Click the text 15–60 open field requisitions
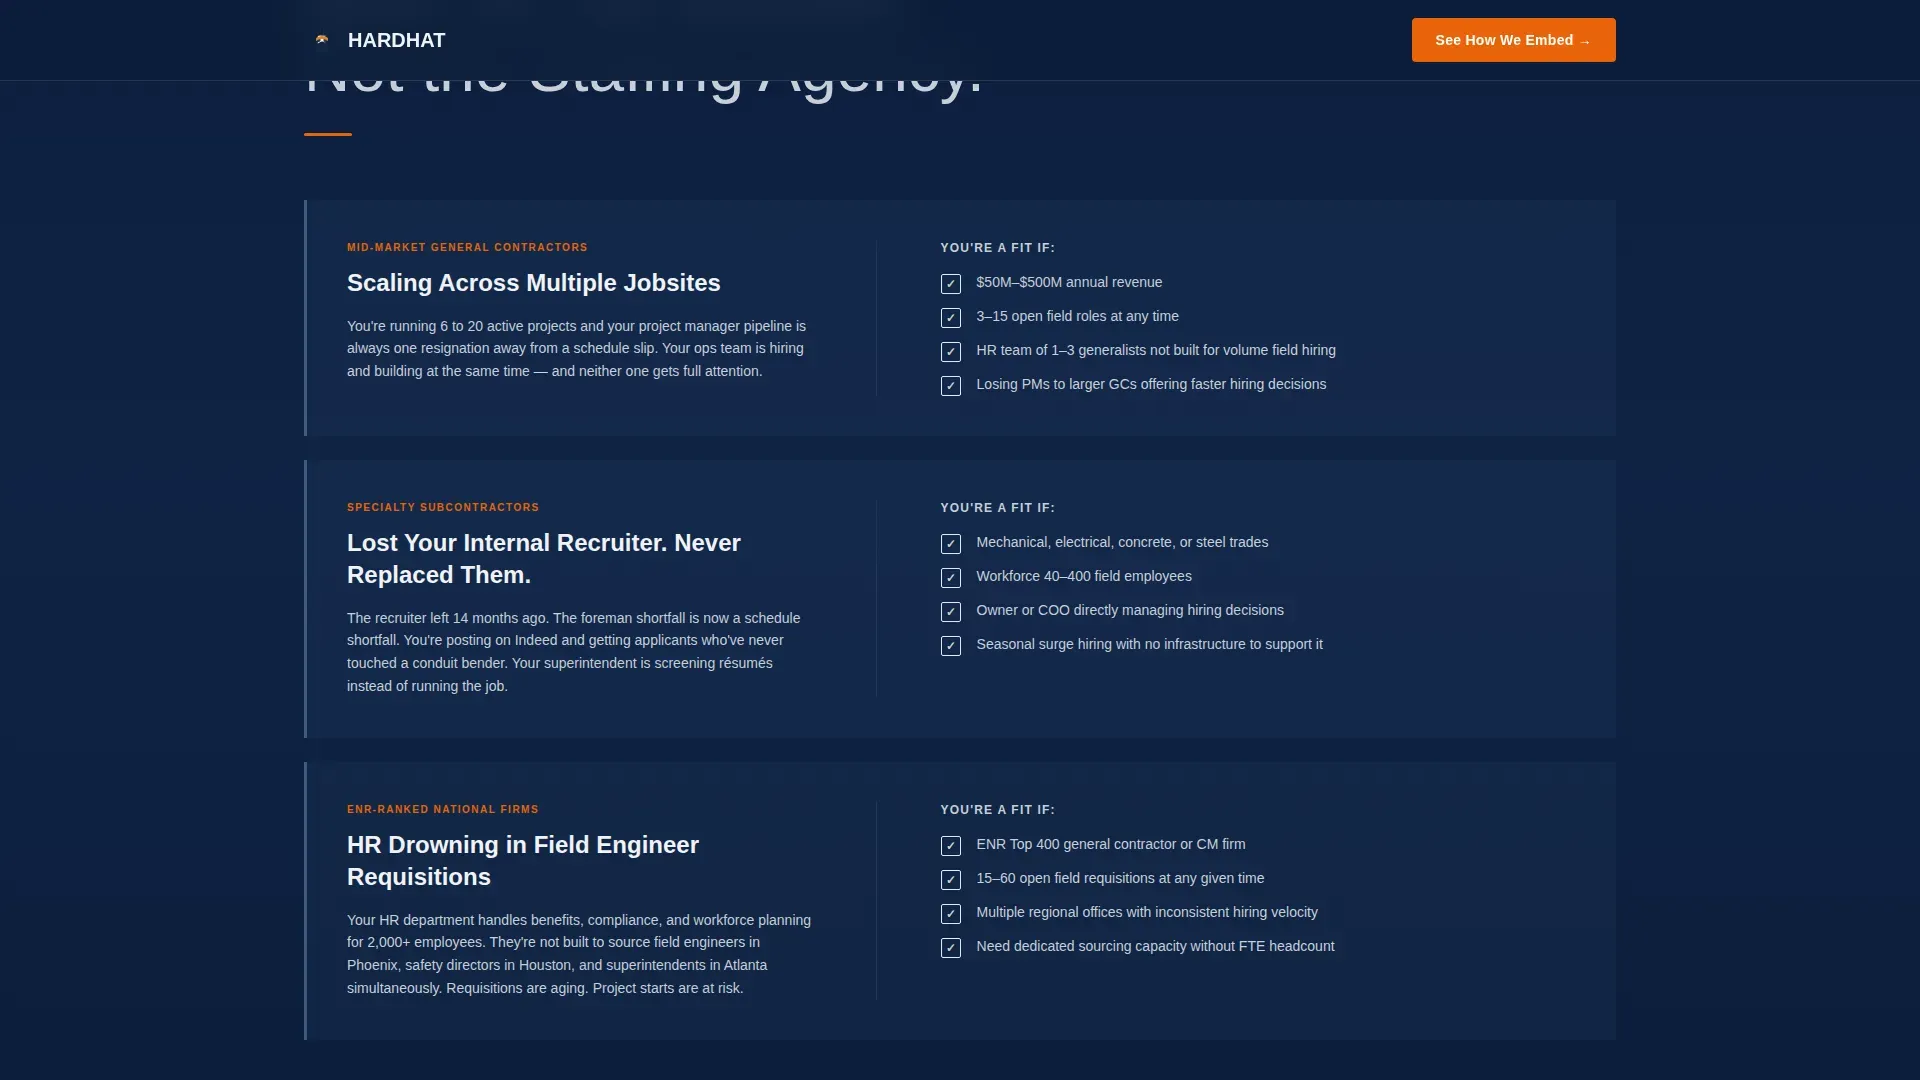 1120,878
